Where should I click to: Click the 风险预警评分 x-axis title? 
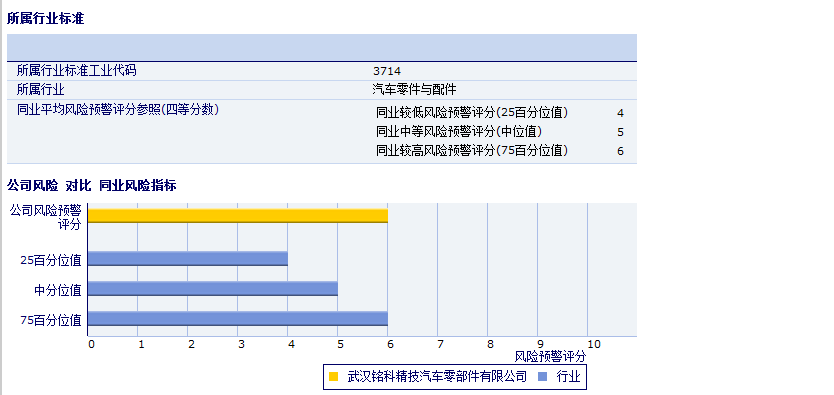point(551,356)
